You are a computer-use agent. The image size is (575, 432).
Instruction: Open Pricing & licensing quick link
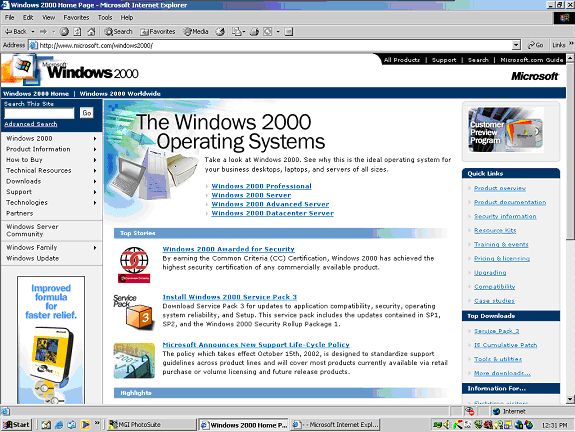pos(502,259)
